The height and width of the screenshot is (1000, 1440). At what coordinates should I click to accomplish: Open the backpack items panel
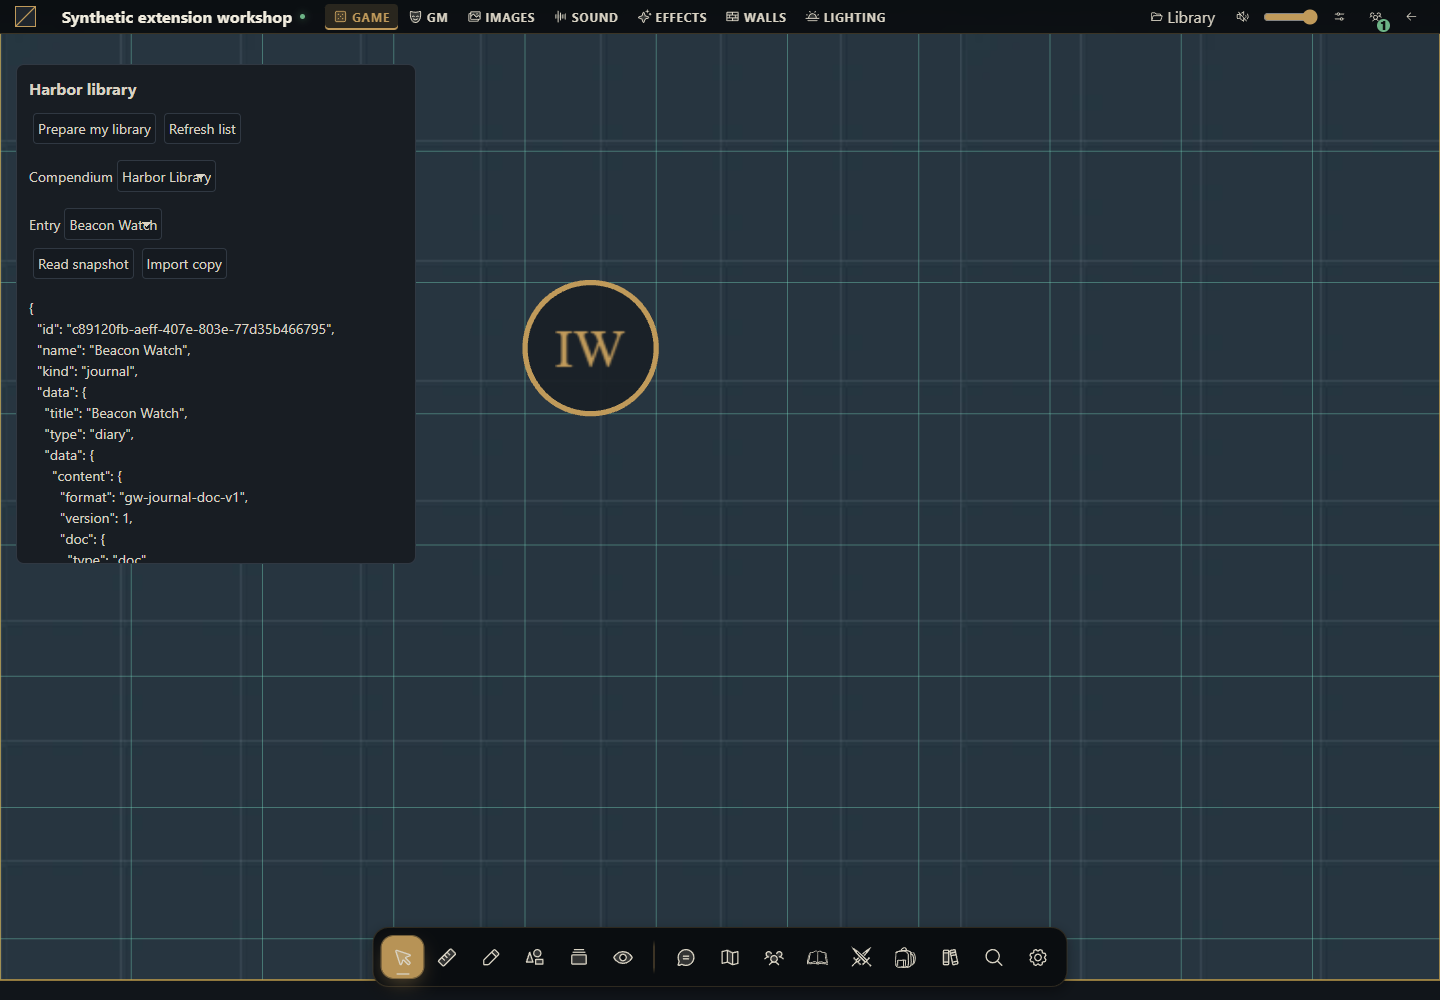(x=906, y=958)
